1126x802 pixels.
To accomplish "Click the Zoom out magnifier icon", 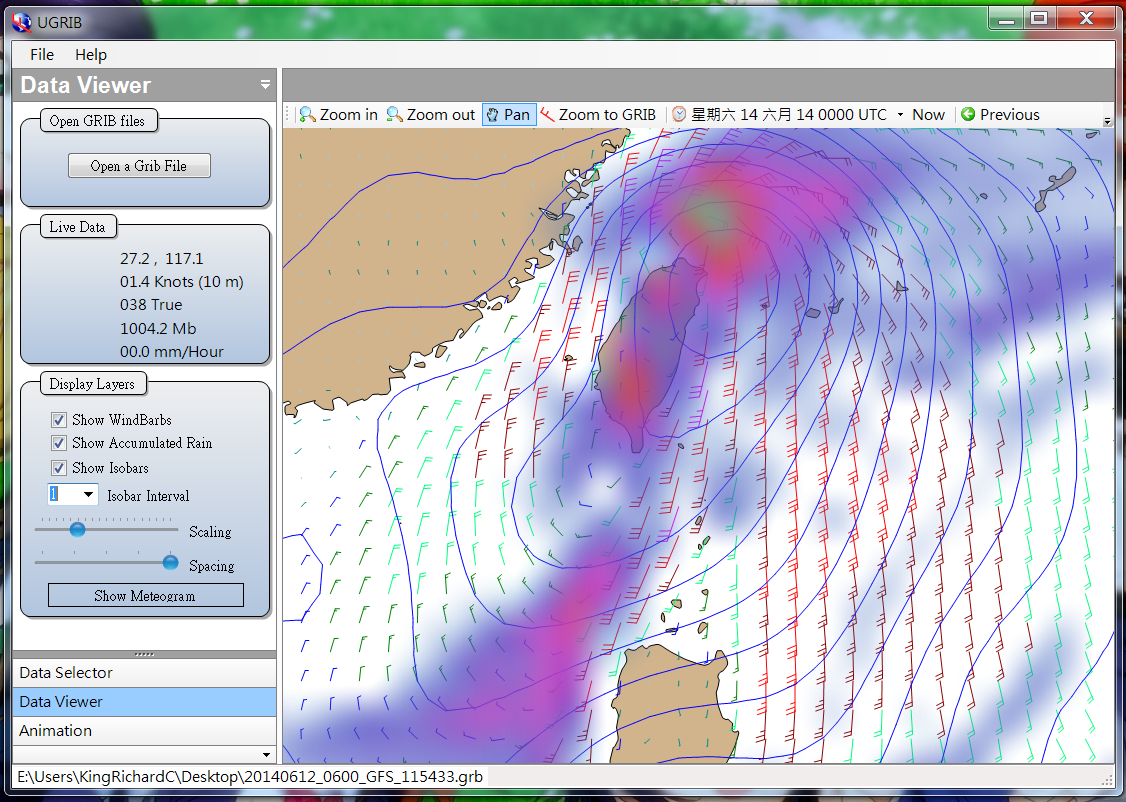I will coord(395,115).
